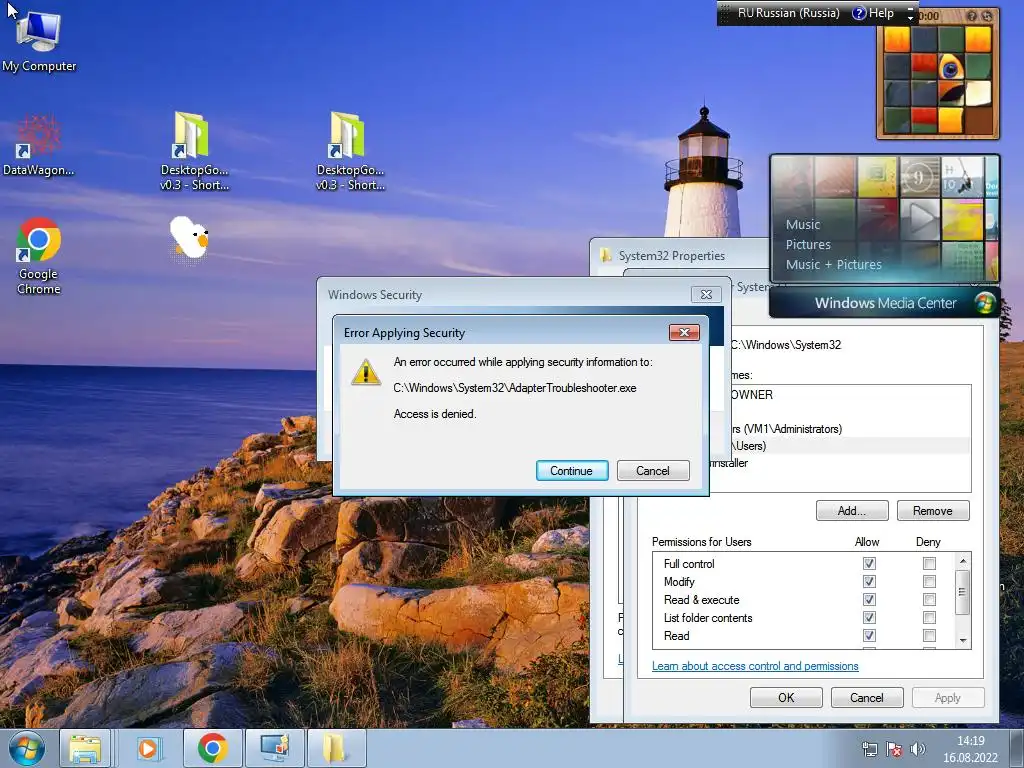Click Continue in Error Applying Security
This screenshot has height=768, width=1024.
(x=571, y=471)
